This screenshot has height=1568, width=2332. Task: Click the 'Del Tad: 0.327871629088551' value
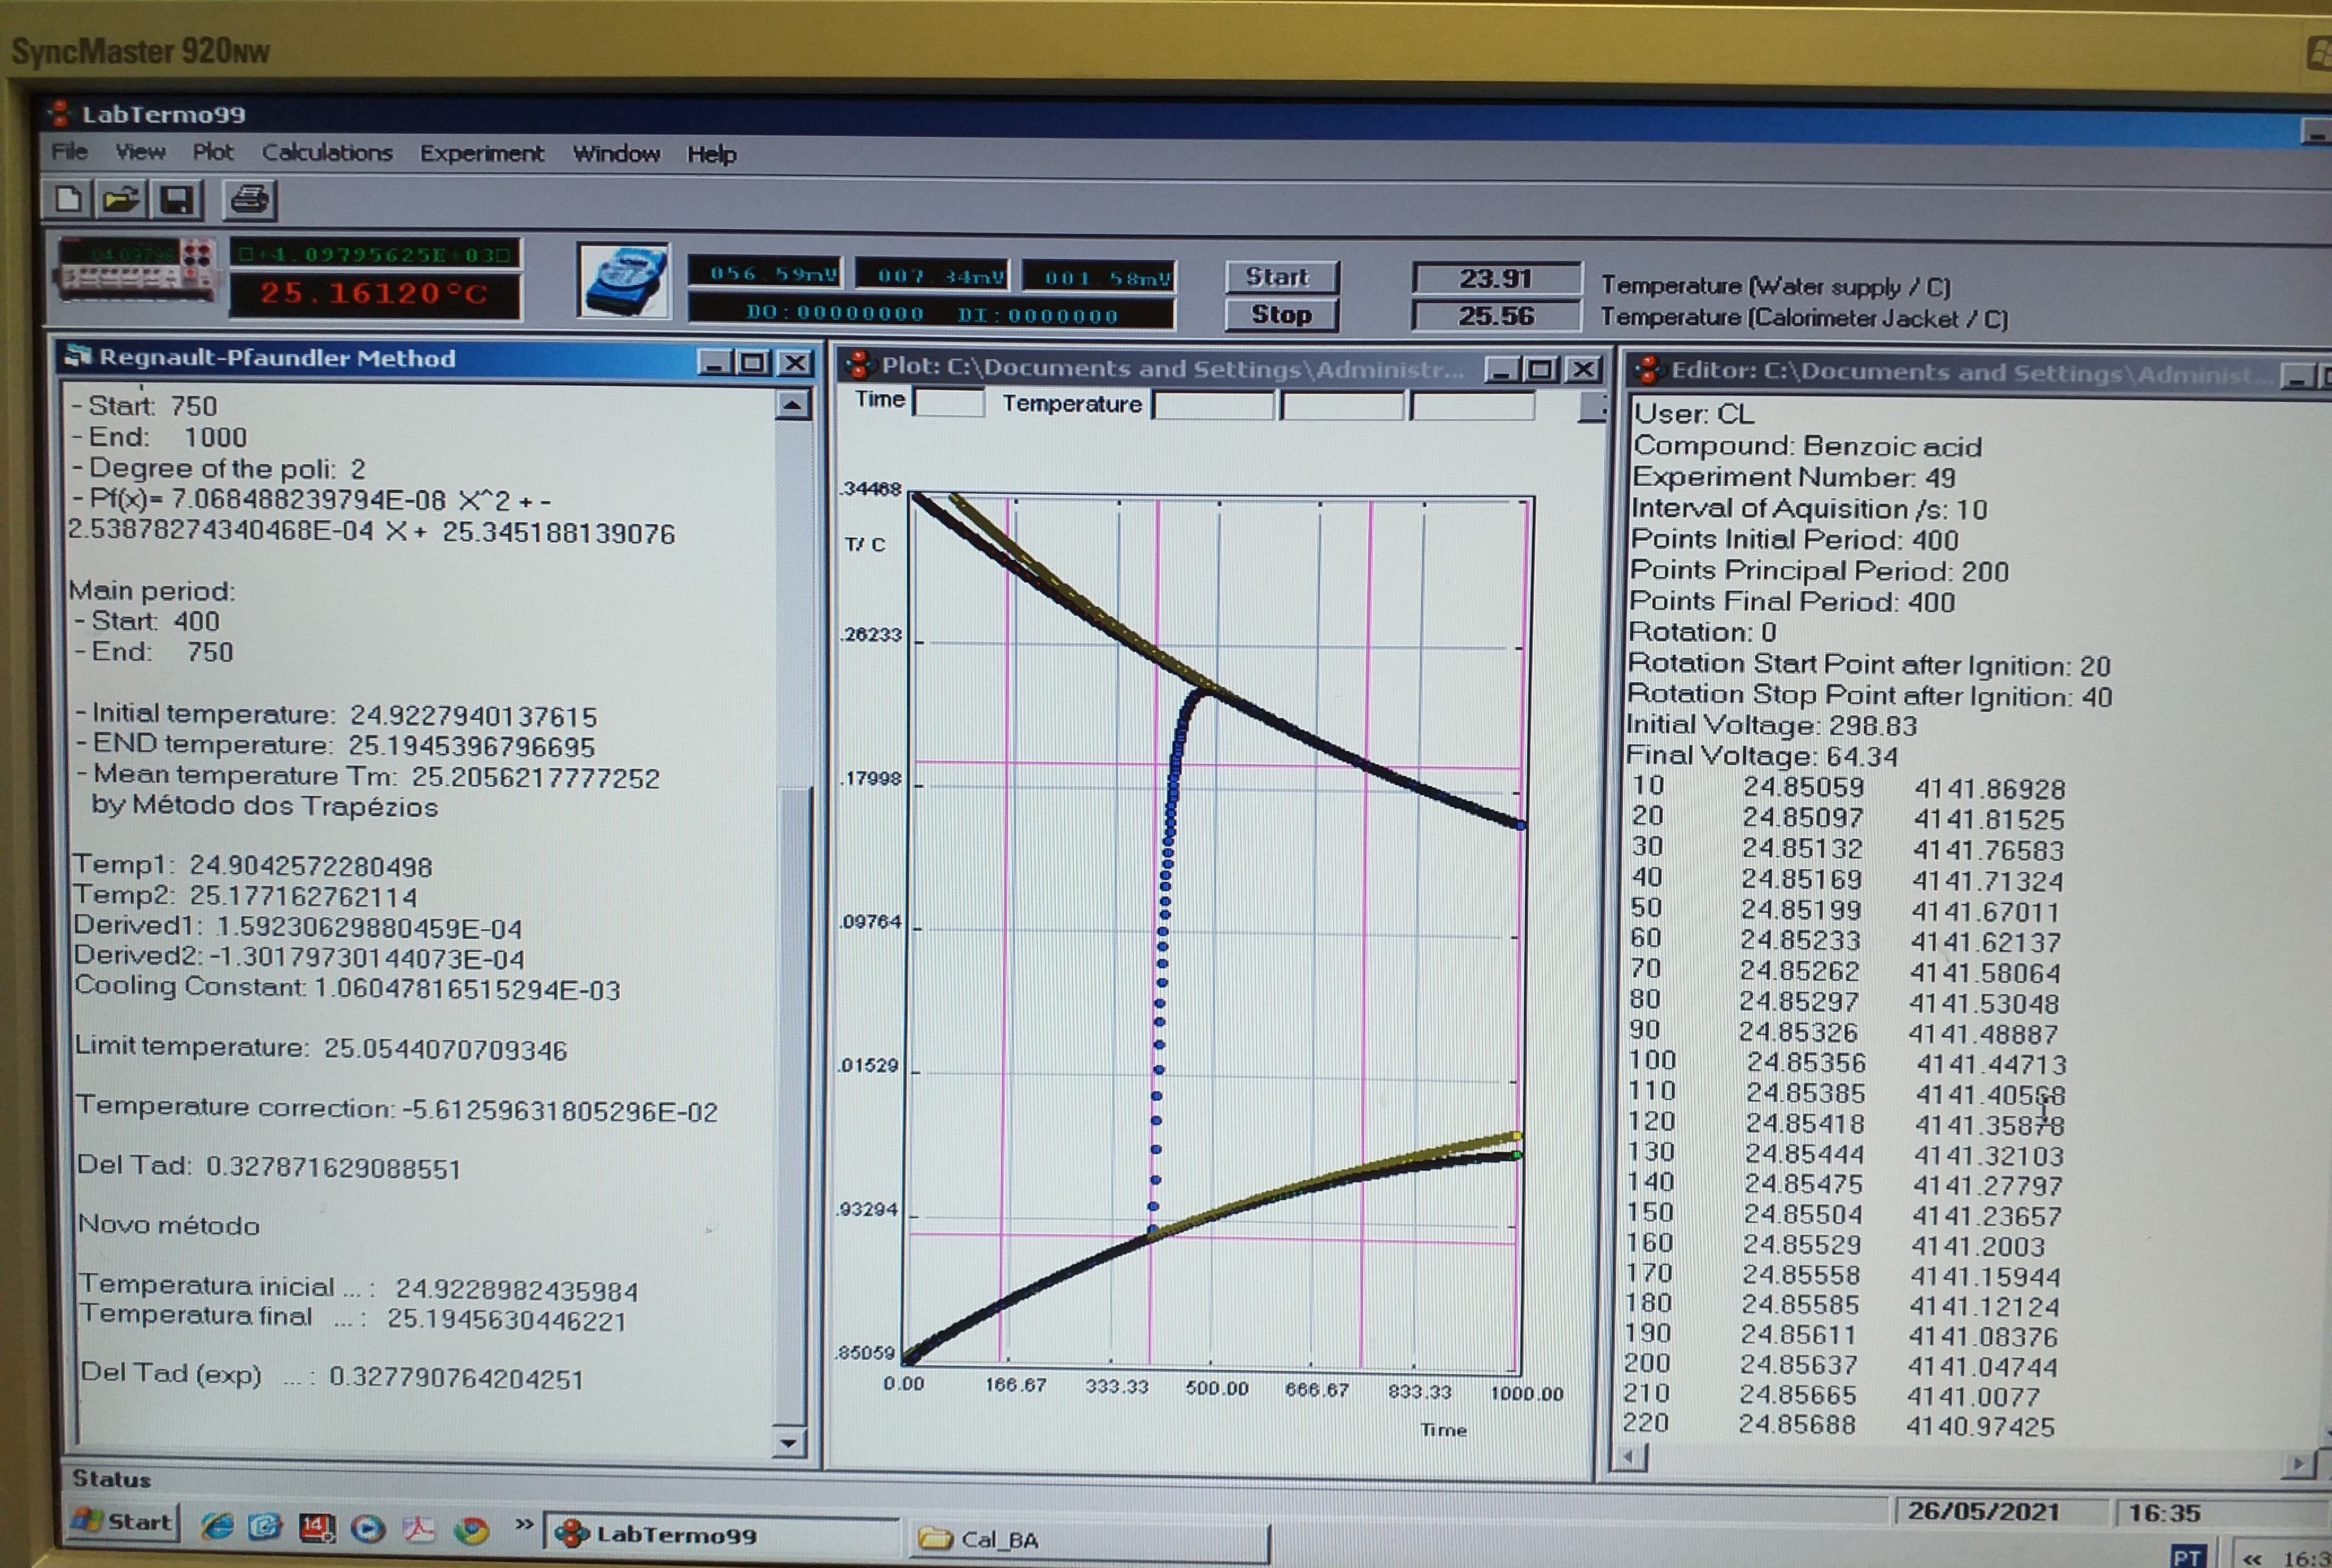(x=269, y=1167)
